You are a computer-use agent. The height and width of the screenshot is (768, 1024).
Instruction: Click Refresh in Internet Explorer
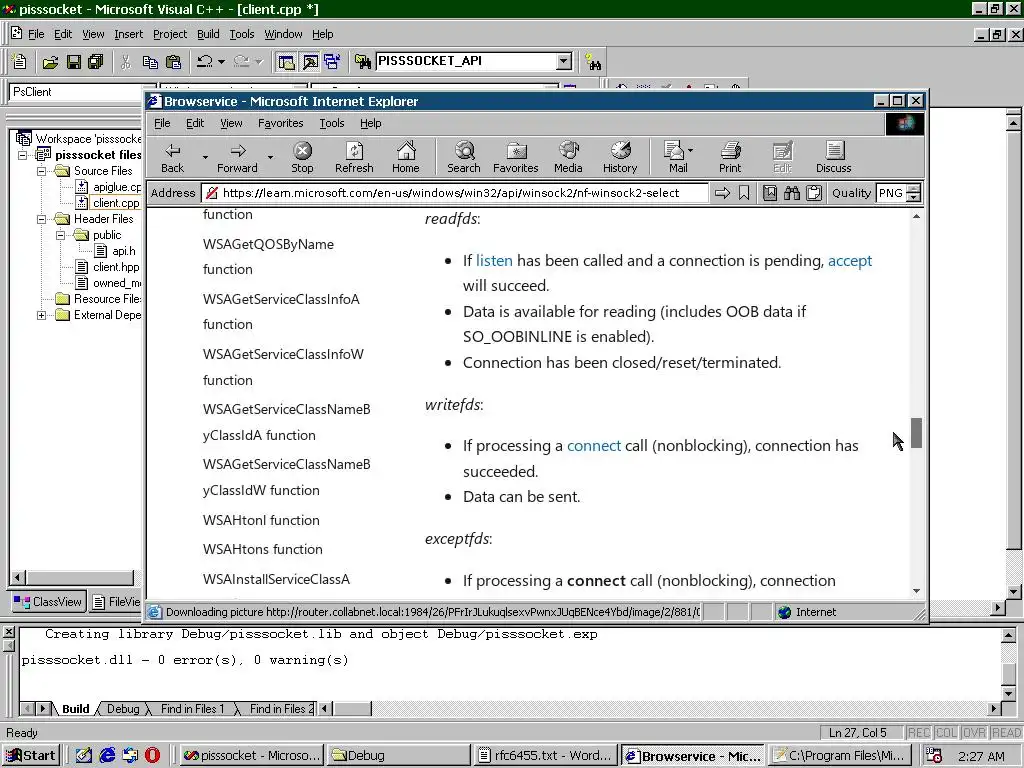click(x=354, y=158)
